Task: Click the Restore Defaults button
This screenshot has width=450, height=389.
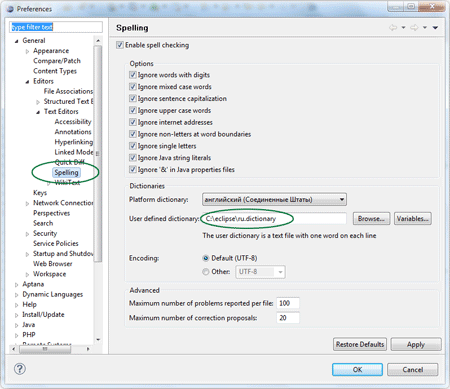Action: (x=360, y=344)
